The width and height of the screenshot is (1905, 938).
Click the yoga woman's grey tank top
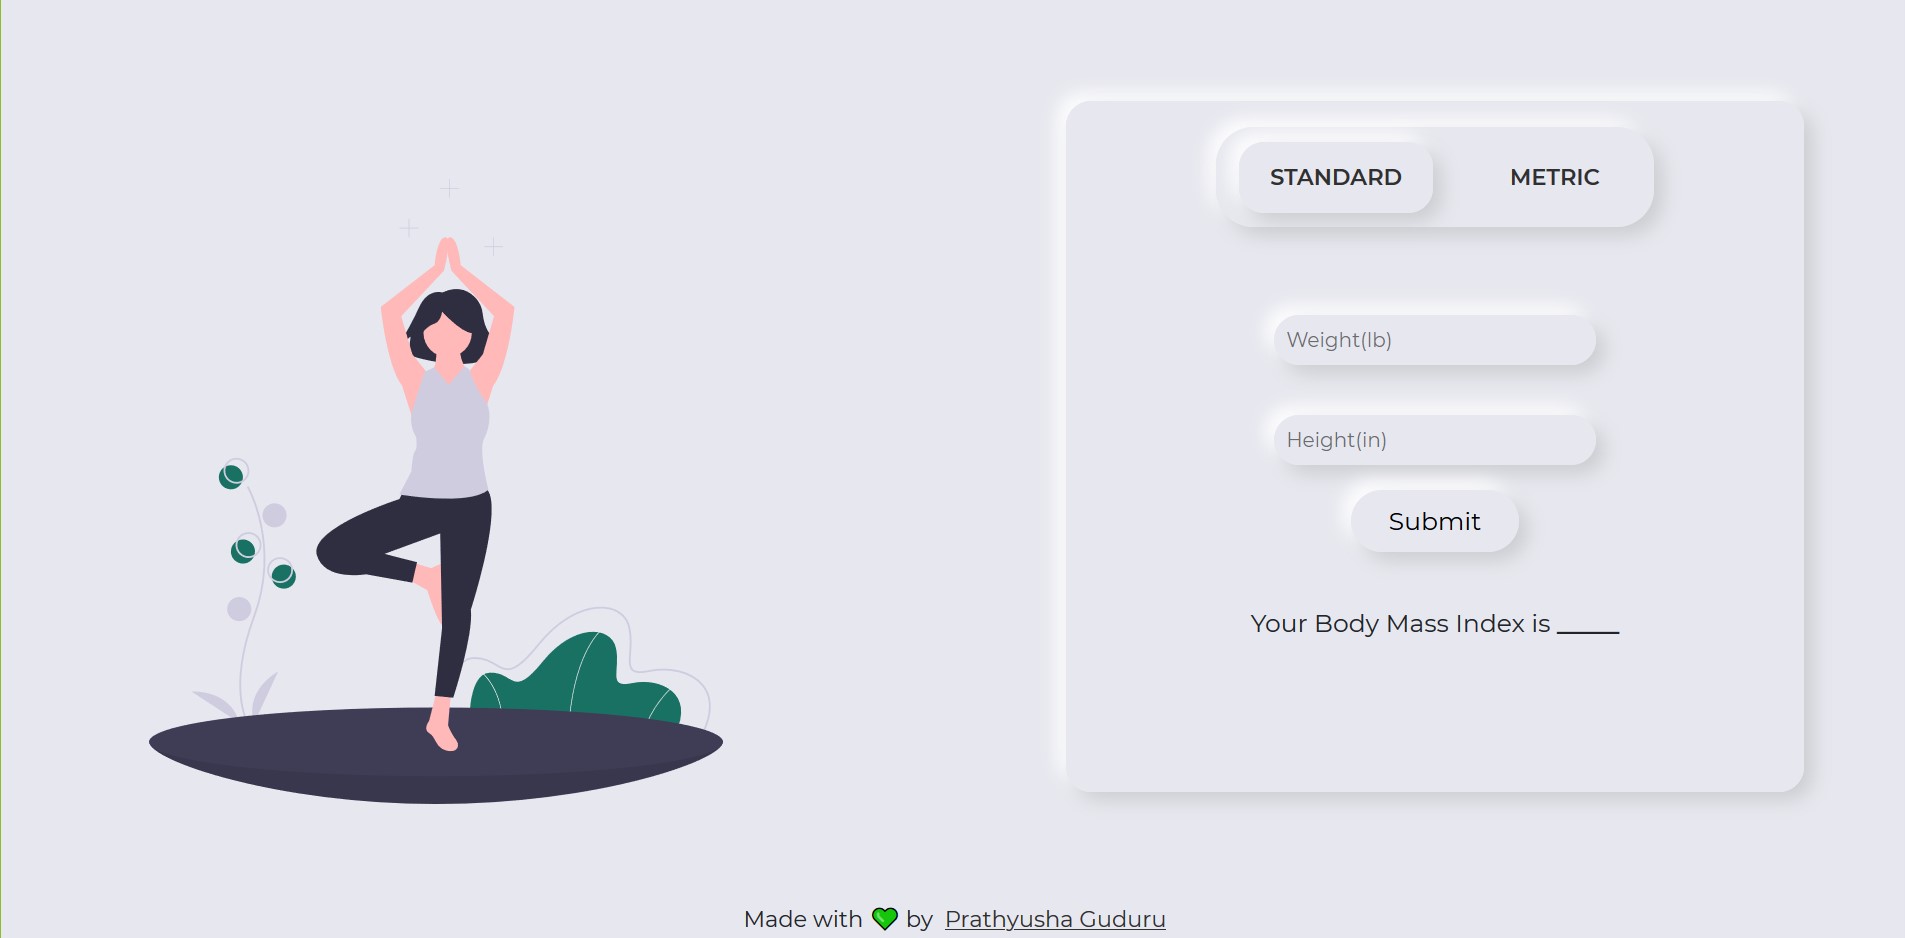coord(449,433)
